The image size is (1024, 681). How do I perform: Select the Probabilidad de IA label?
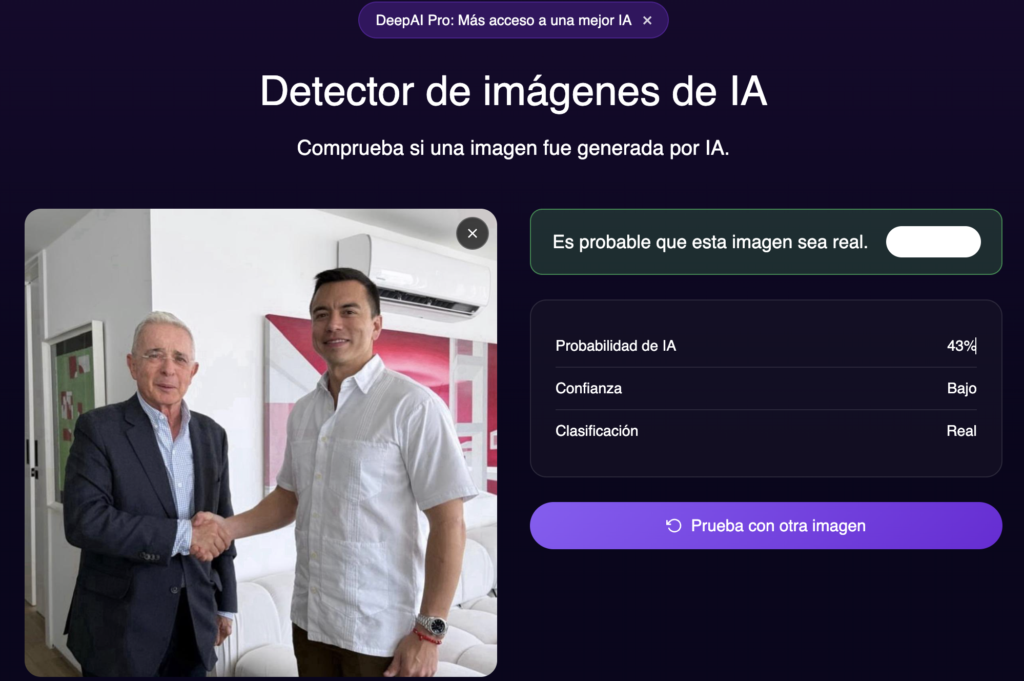[x=615, y=346]
